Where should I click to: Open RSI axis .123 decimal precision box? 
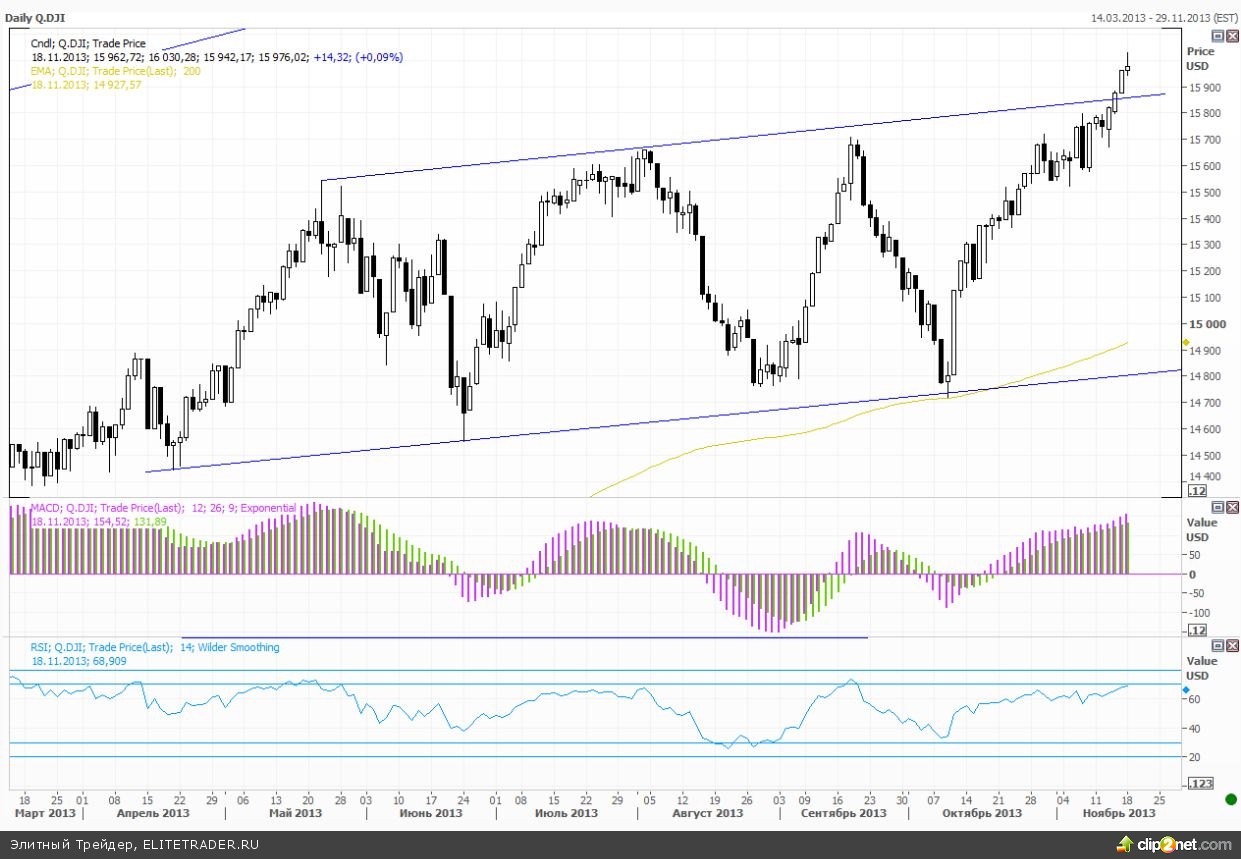click(x=1198, y=783)
